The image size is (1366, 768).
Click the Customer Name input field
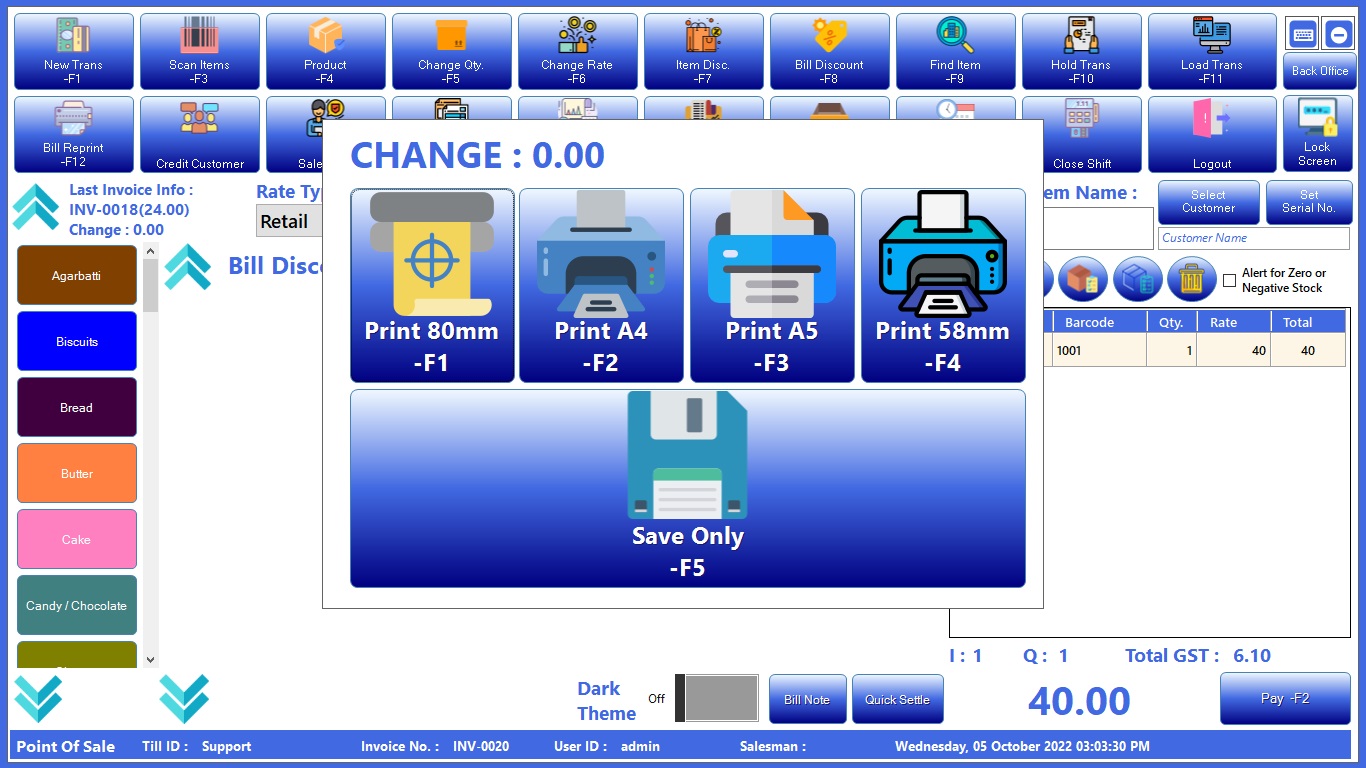(x=1253, y=238)
